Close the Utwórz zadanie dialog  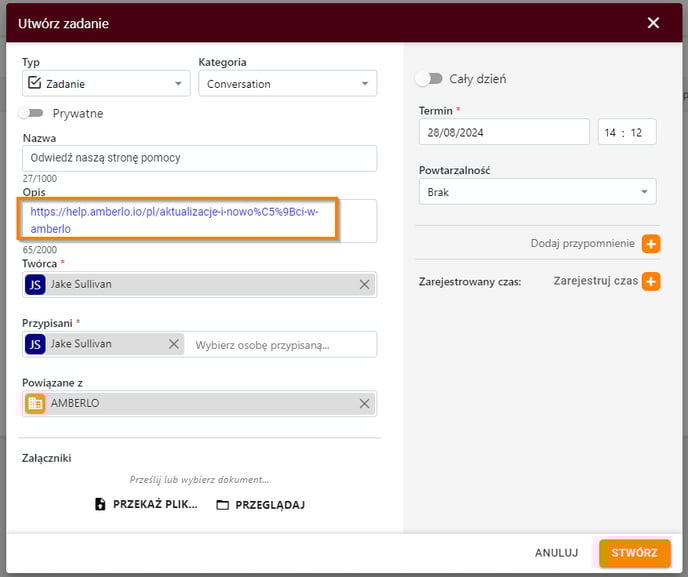coord(653,23)
